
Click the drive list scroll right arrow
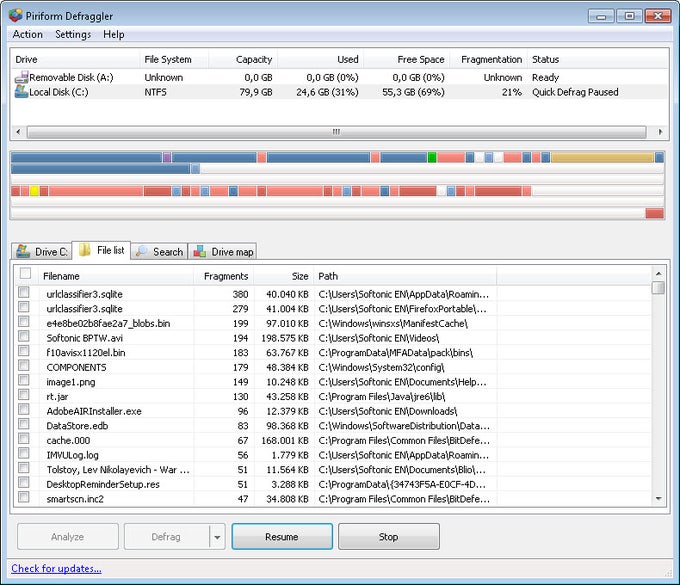[660, 131]
